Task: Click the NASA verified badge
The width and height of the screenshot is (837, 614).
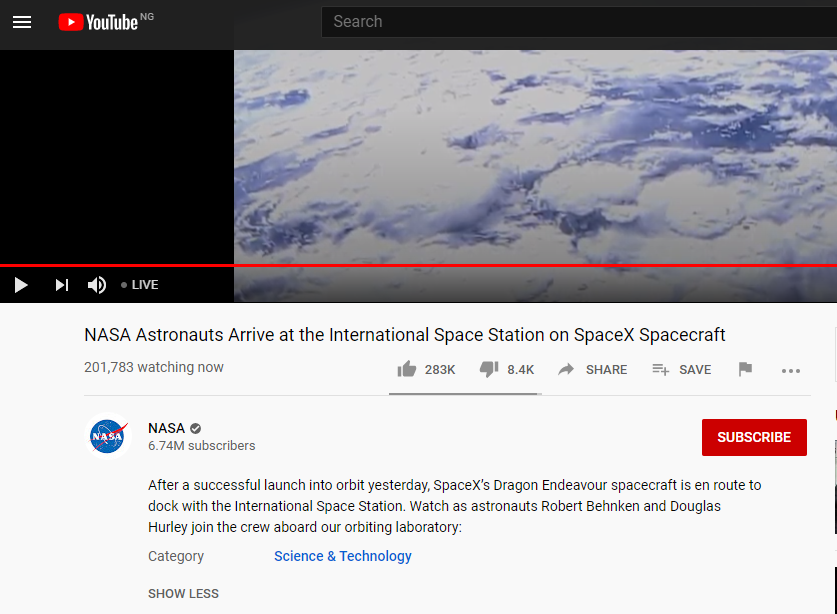Action: click(x=195, y=428)
